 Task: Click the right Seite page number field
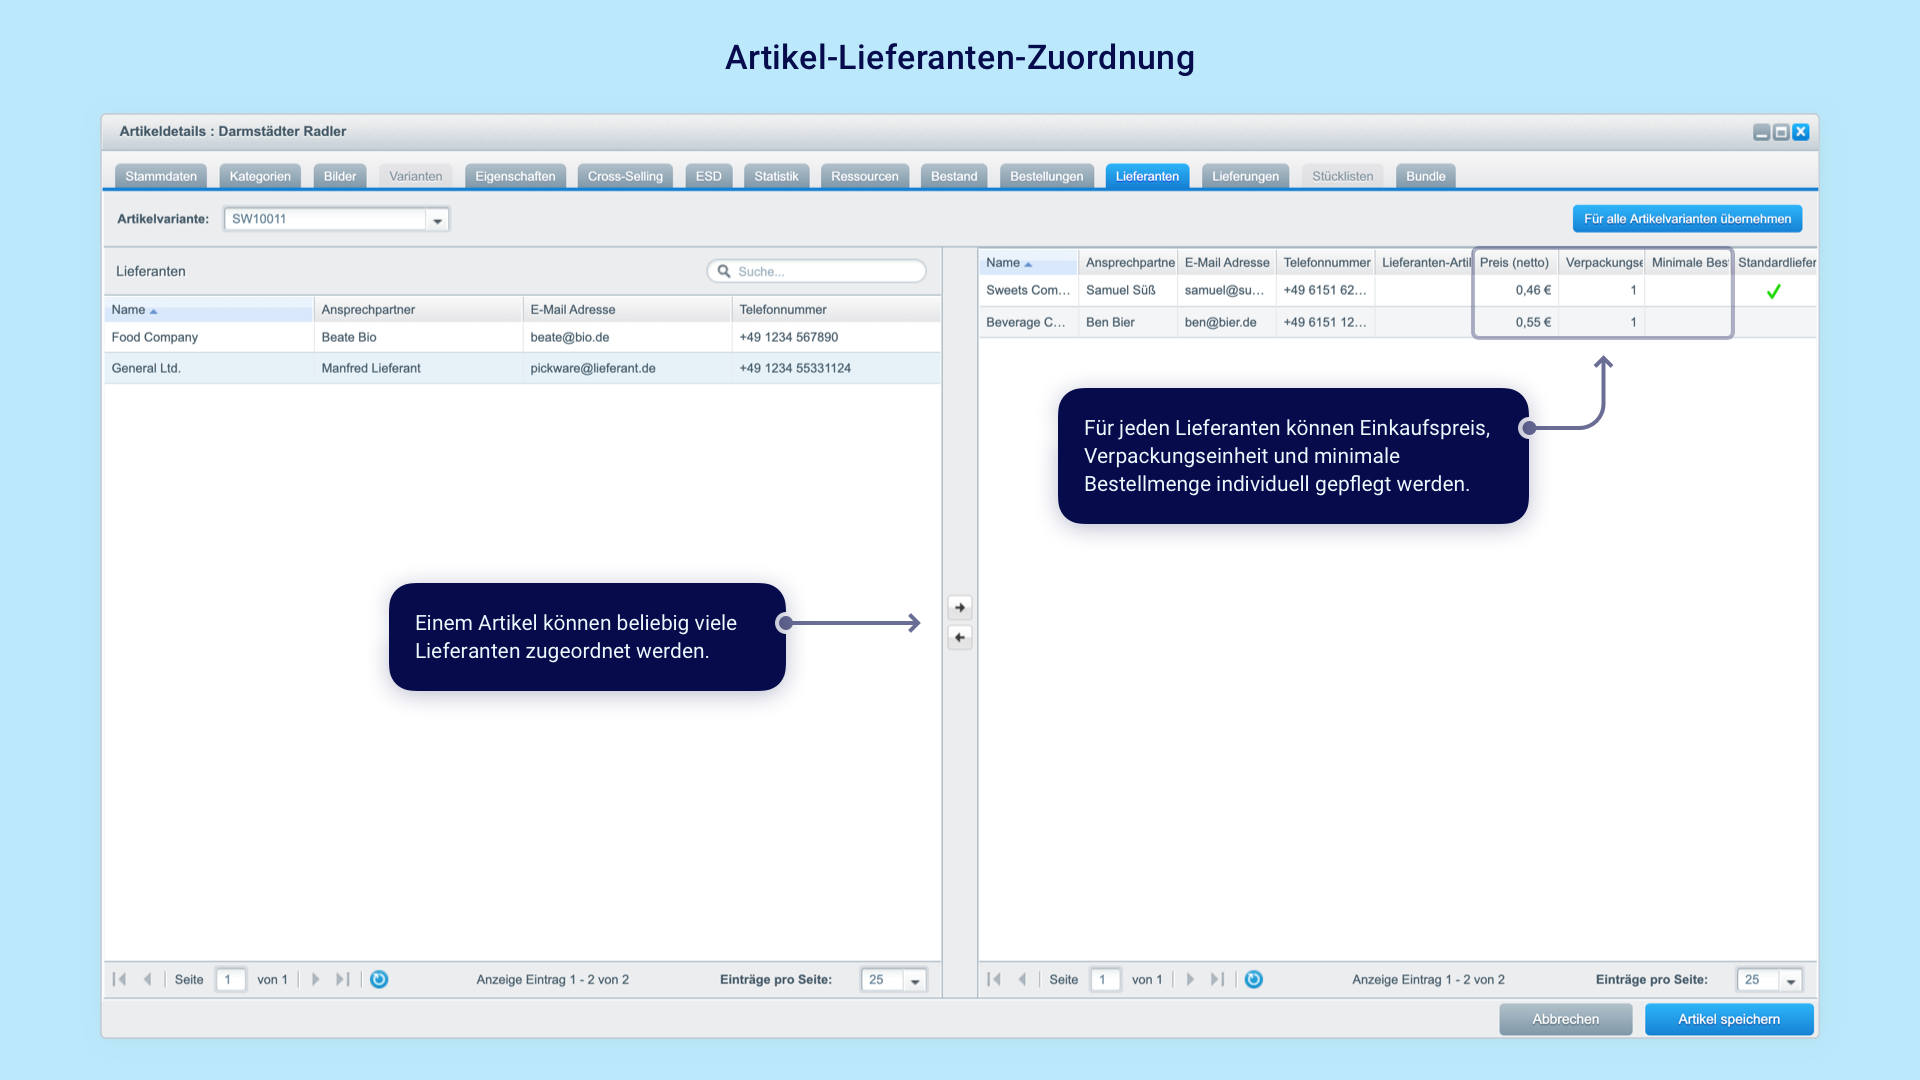point(1105,980)
